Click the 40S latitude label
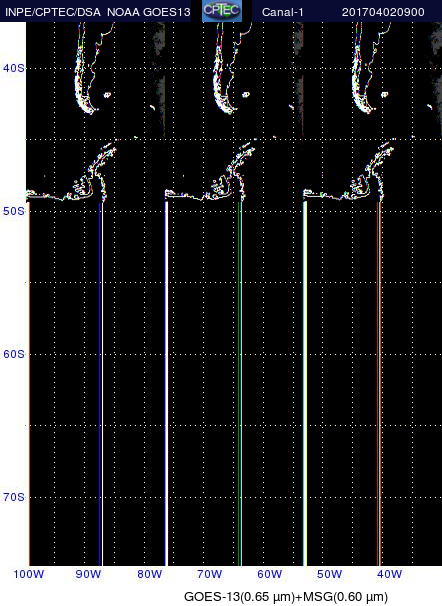This screenshot has height=606, width=442. pyautogui.click(x=14, y=68)
